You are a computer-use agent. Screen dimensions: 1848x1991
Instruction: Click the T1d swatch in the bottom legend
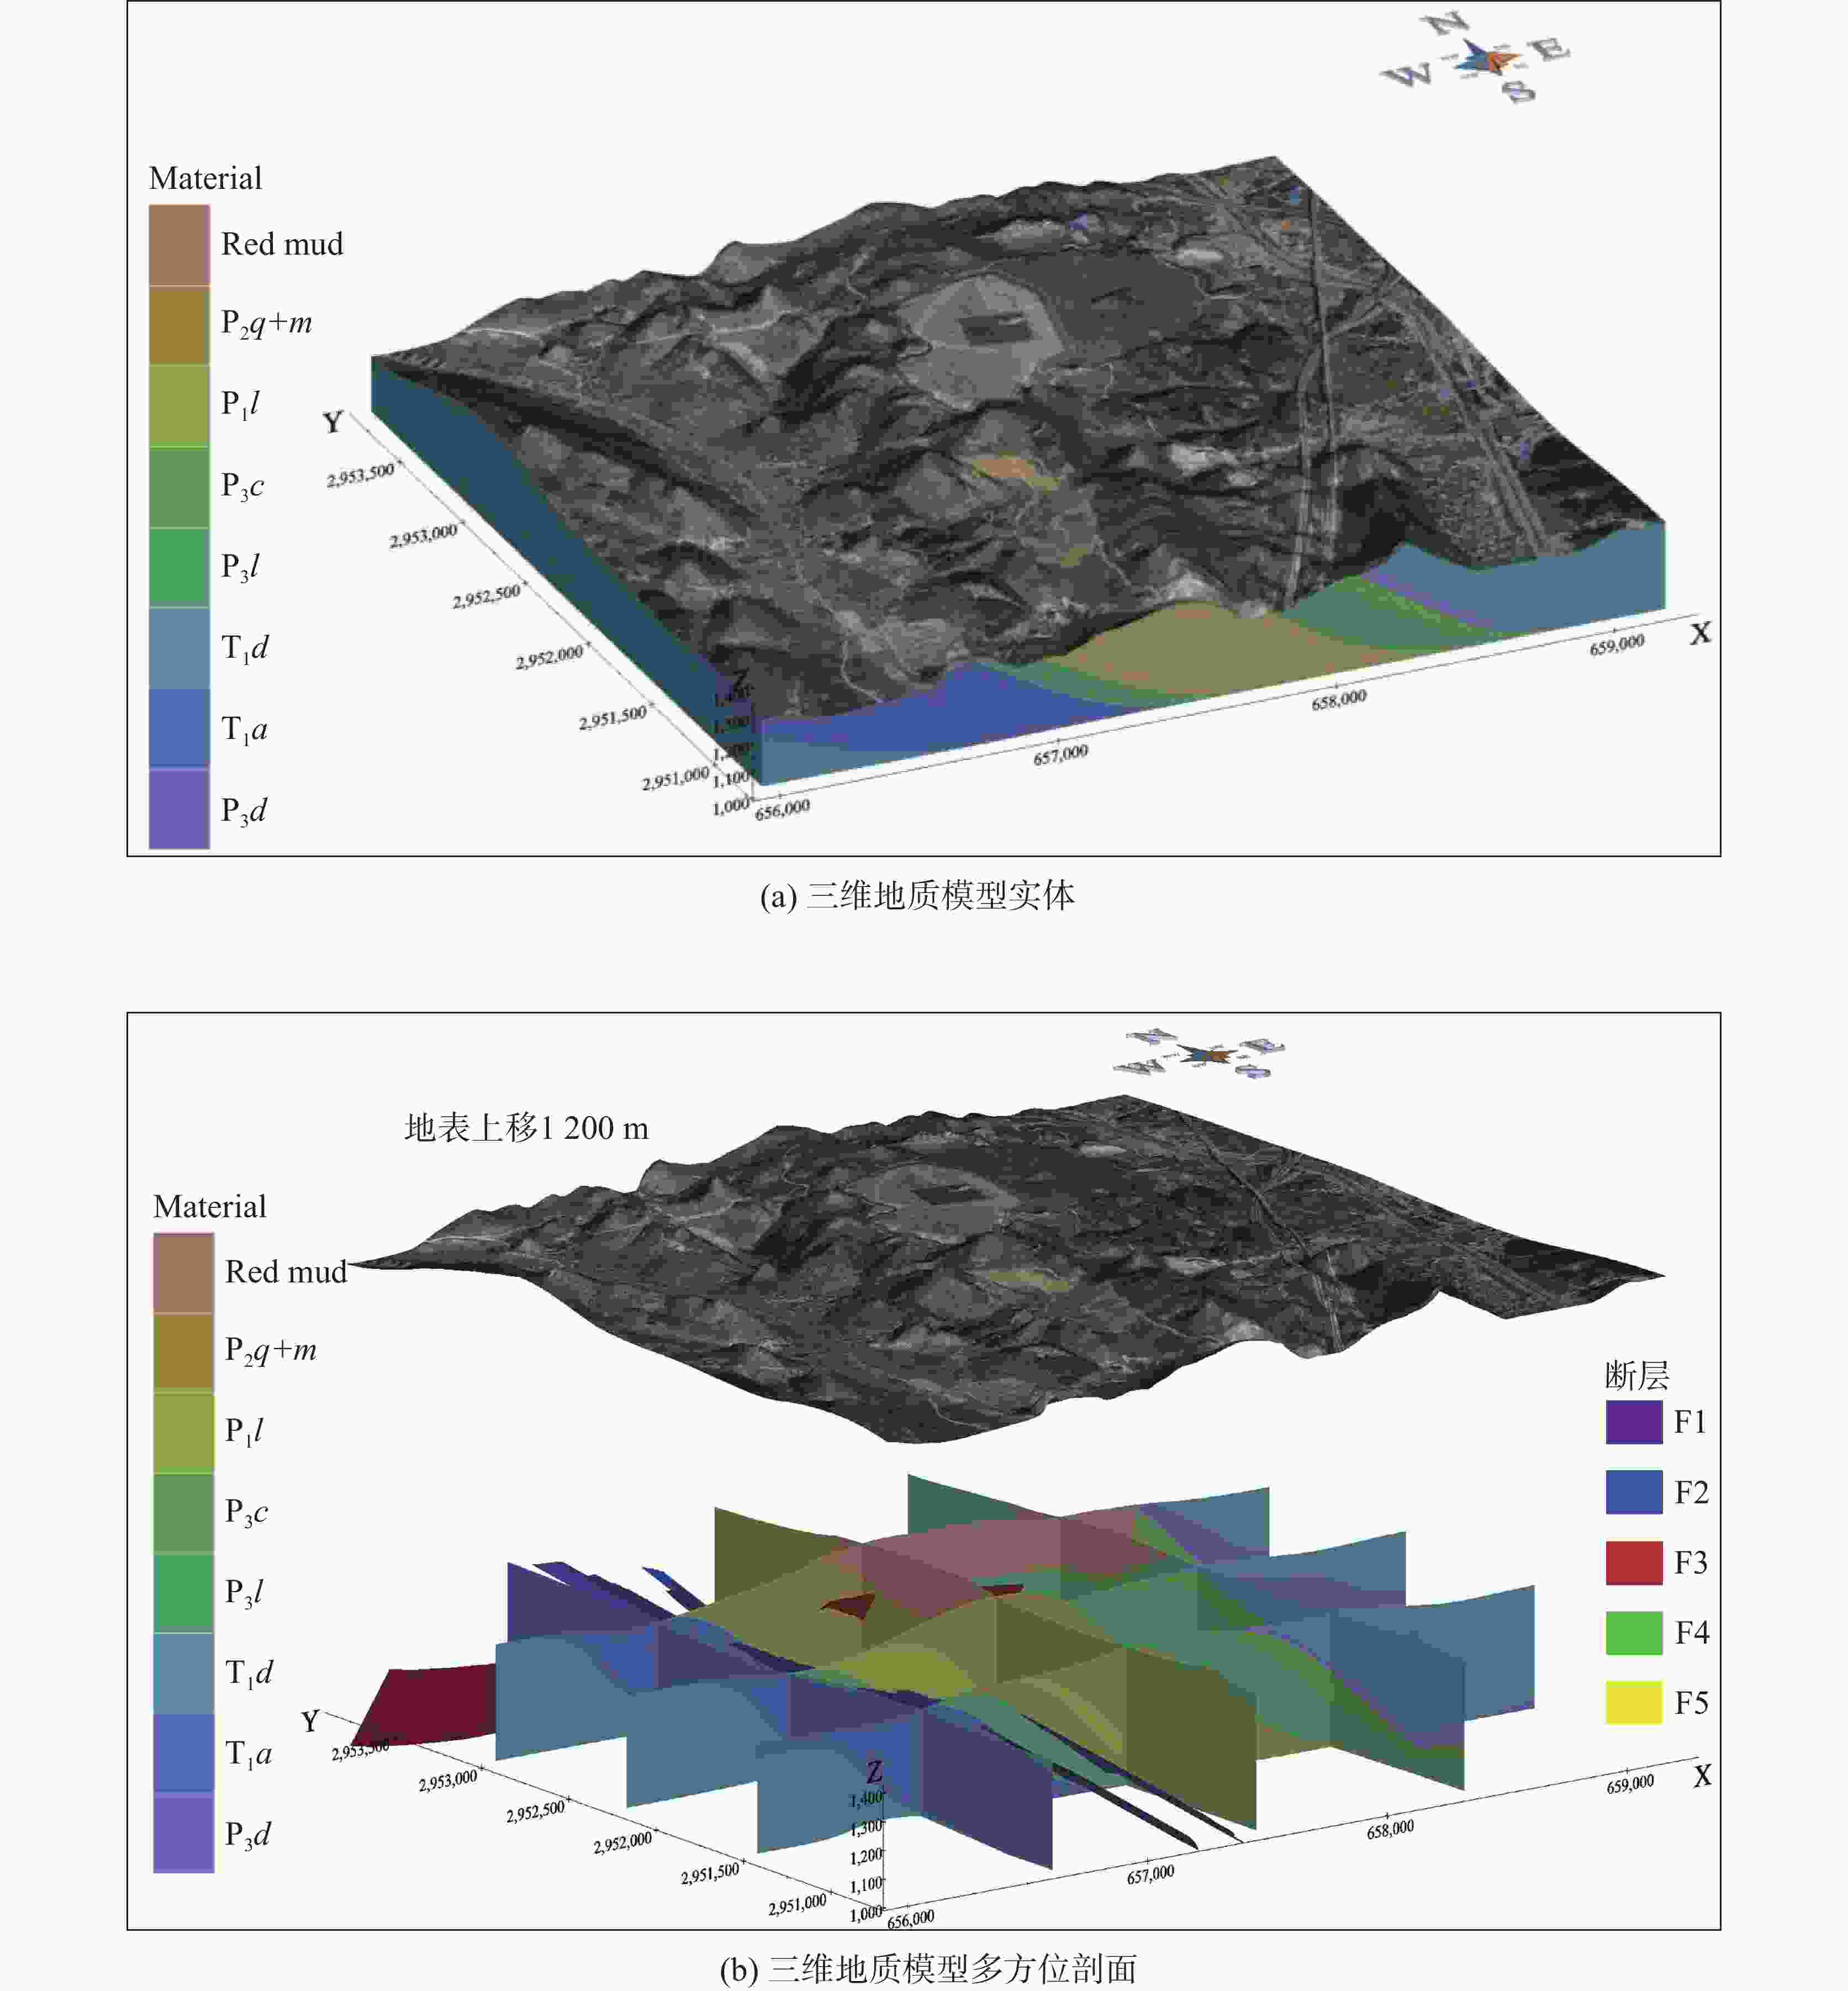coord(183,1673)
